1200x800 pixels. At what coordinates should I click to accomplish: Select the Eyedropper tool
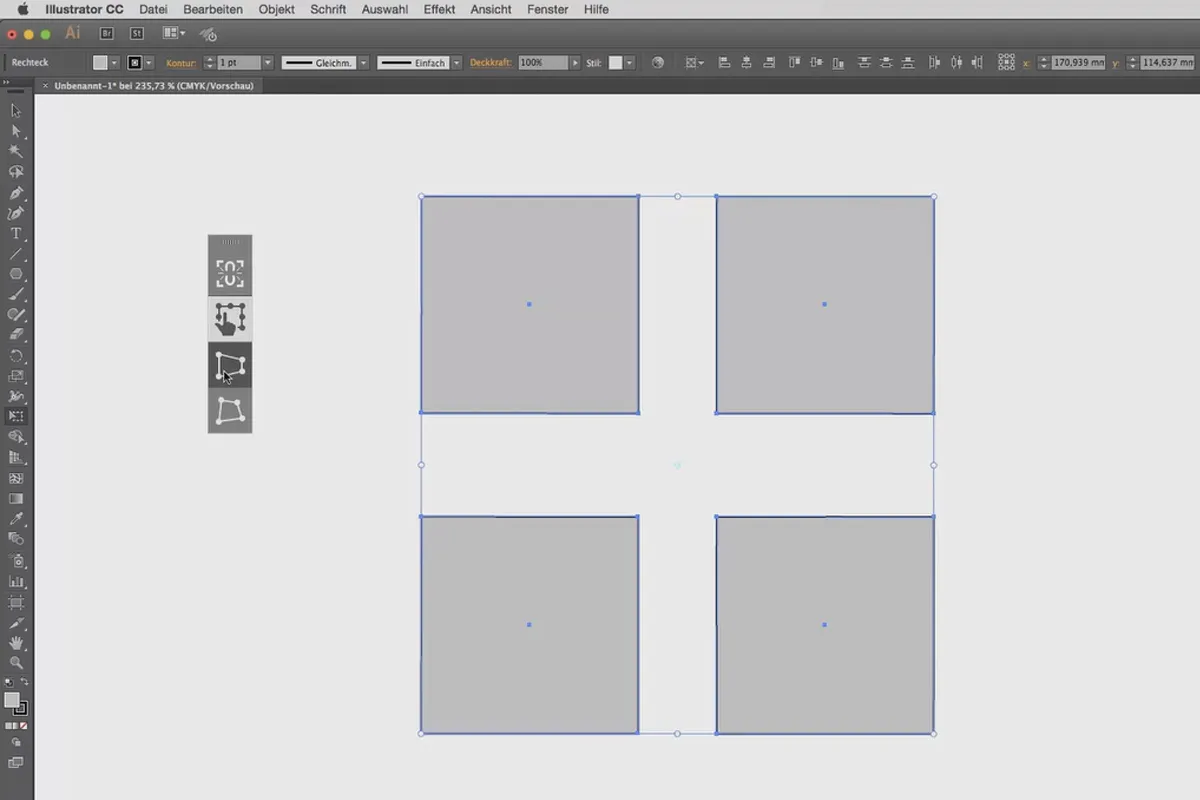tap(16, 519)
